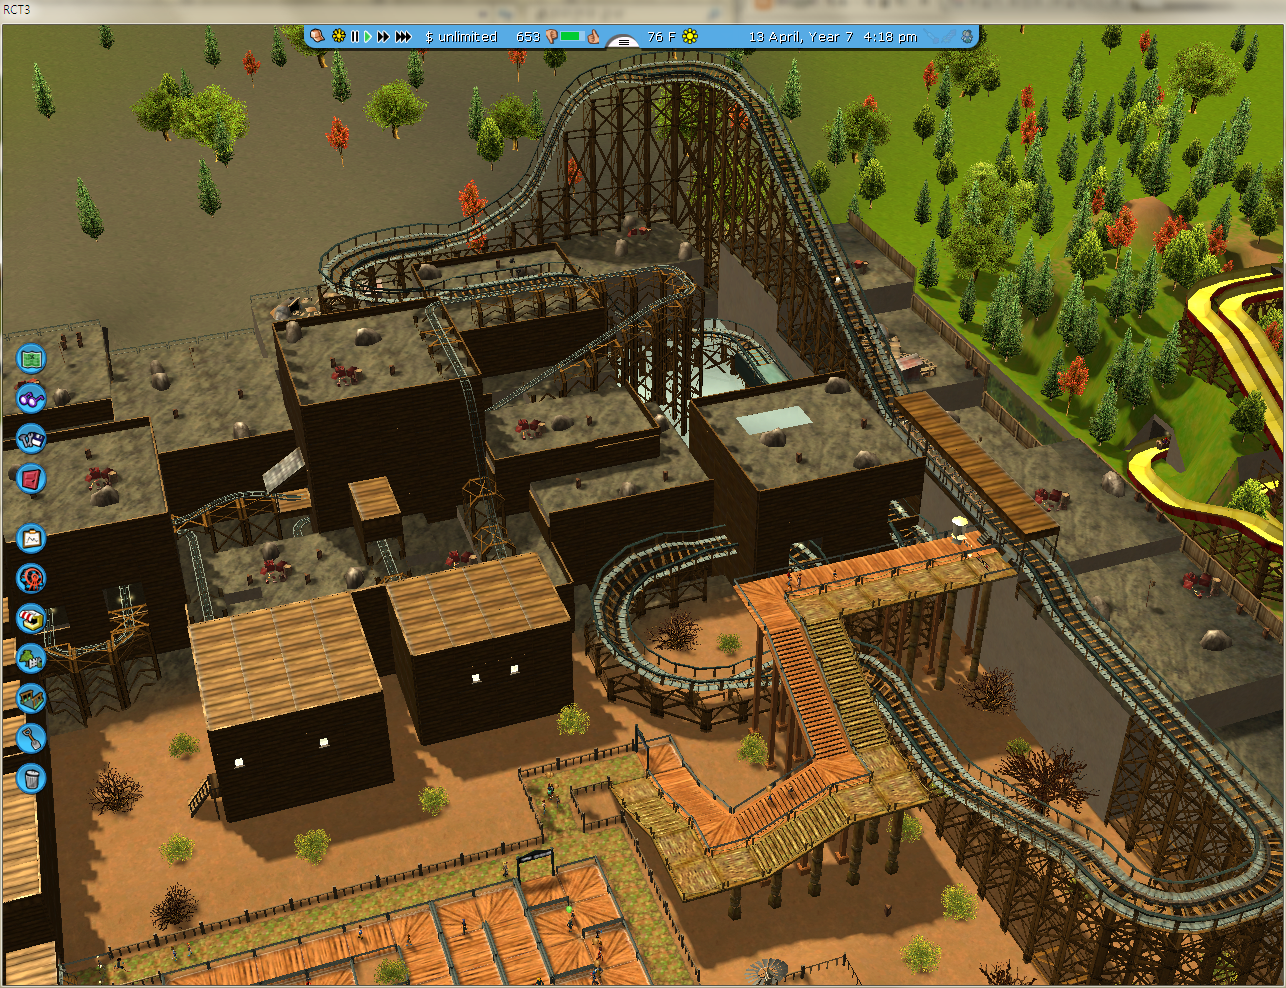
Task: Open the park map button
Action: click(31, 357)
